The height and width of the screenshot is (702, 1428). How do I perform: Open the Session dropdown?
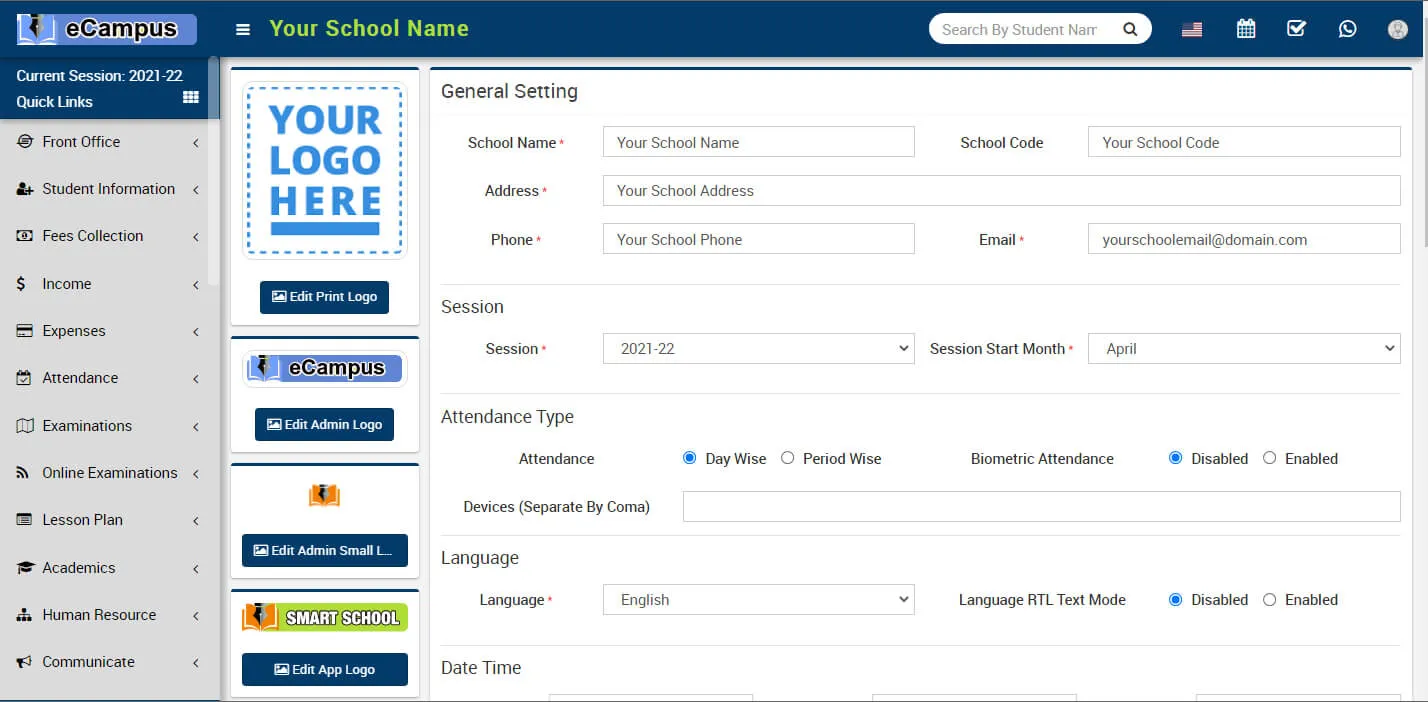[758, 349]
